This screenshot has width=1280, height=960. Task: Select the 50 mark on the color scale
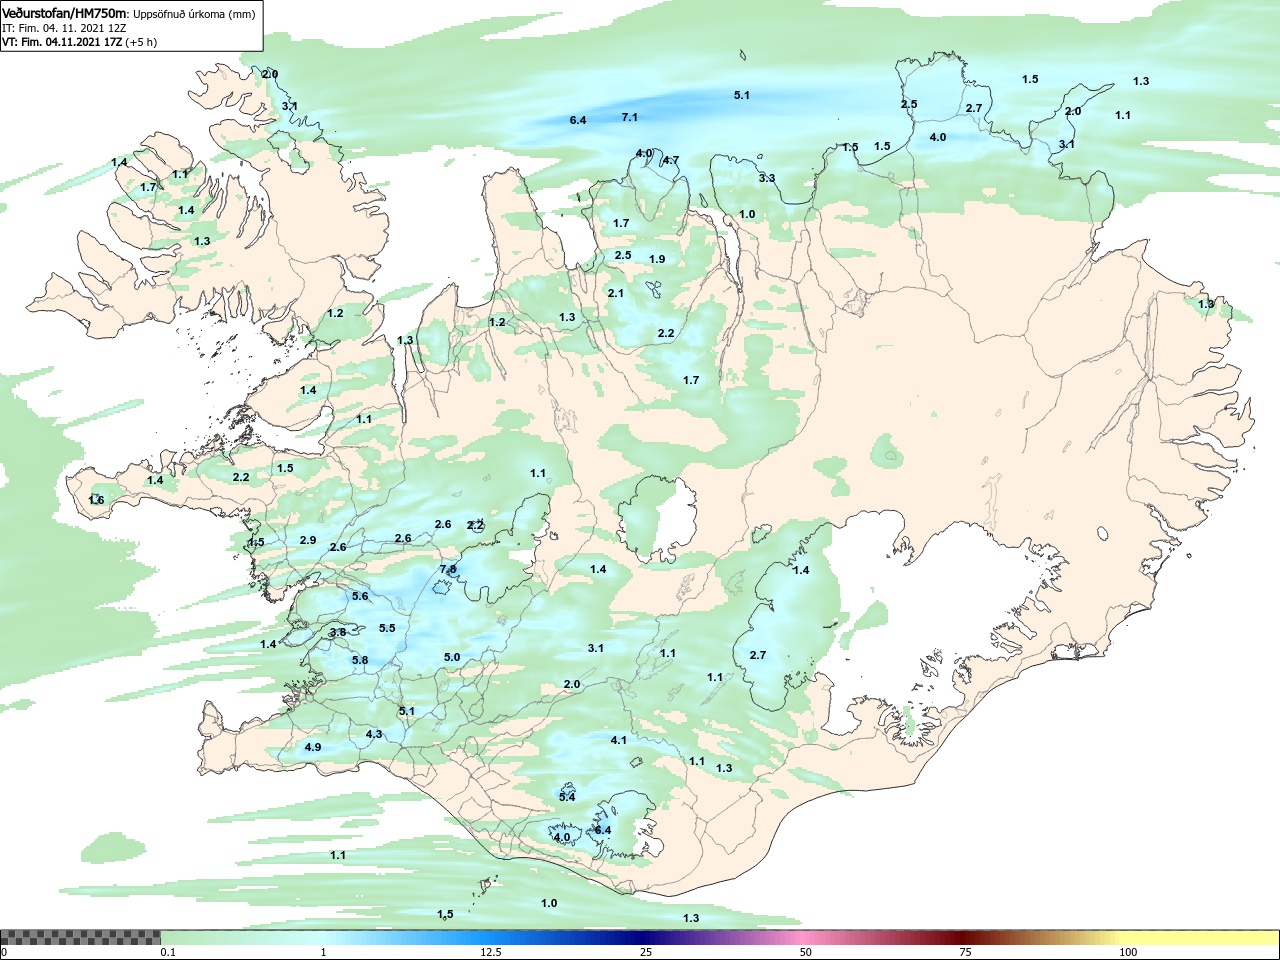click(806, 953)
